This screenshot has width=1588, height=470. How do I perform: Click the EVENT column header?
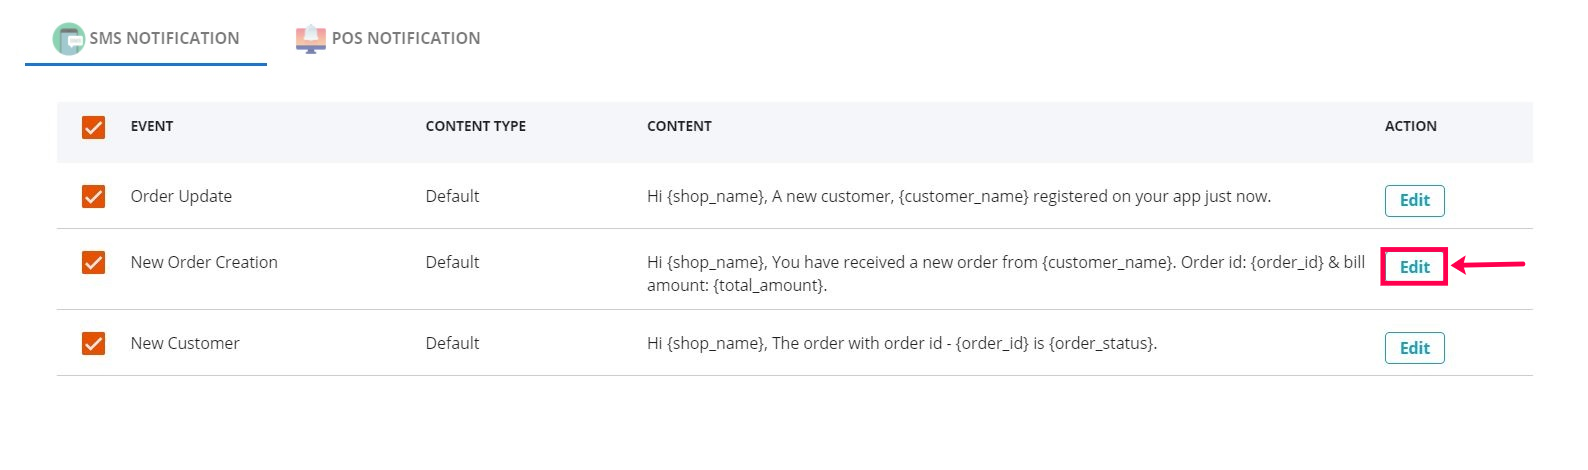152,126
